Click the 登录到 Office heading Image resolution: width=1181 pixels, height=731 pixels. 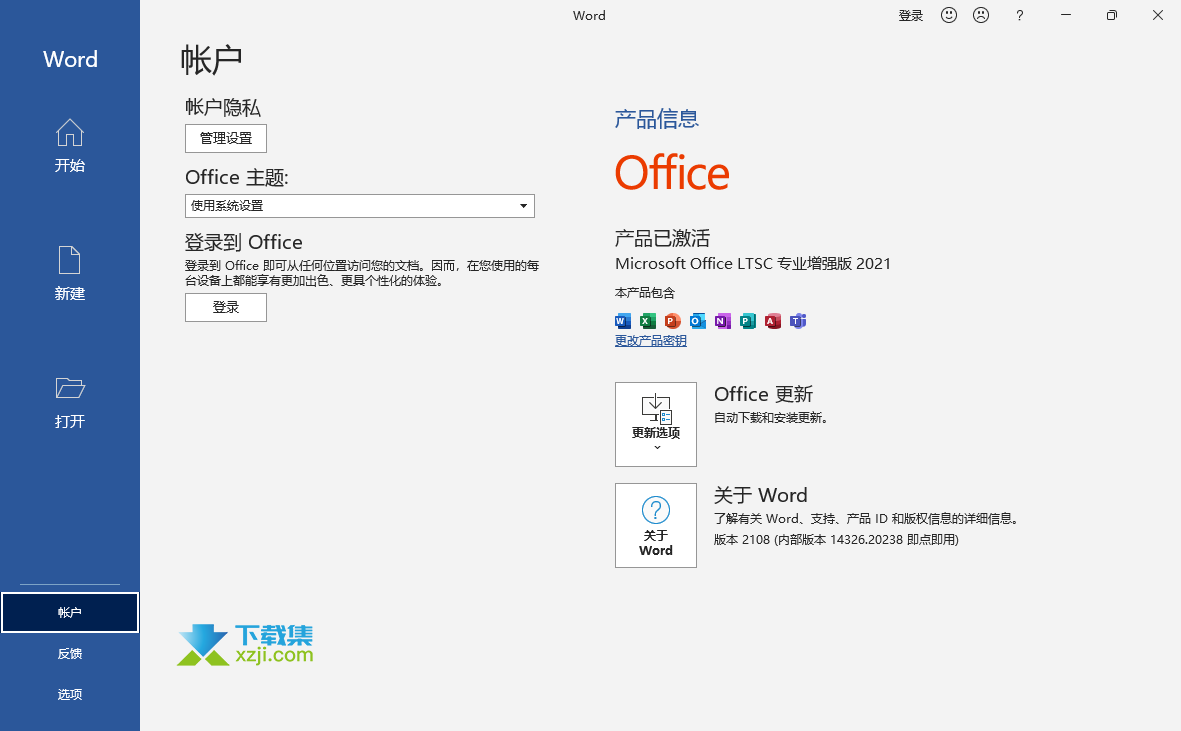point(244,242)
